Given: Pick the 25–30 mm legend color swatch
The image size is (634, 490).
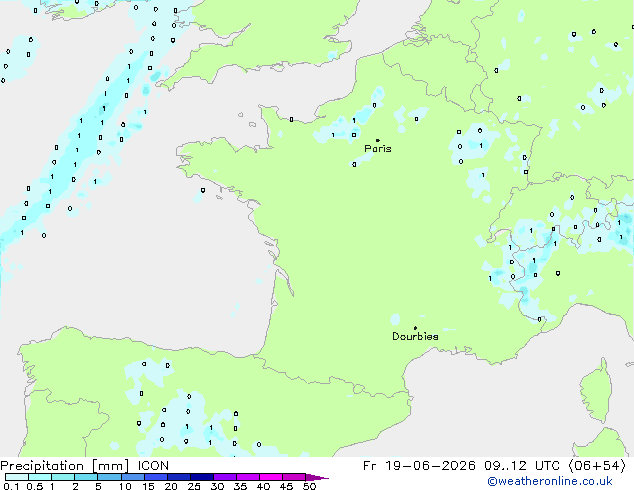Looking at the screenshot, I should click(x=201, y=477).
